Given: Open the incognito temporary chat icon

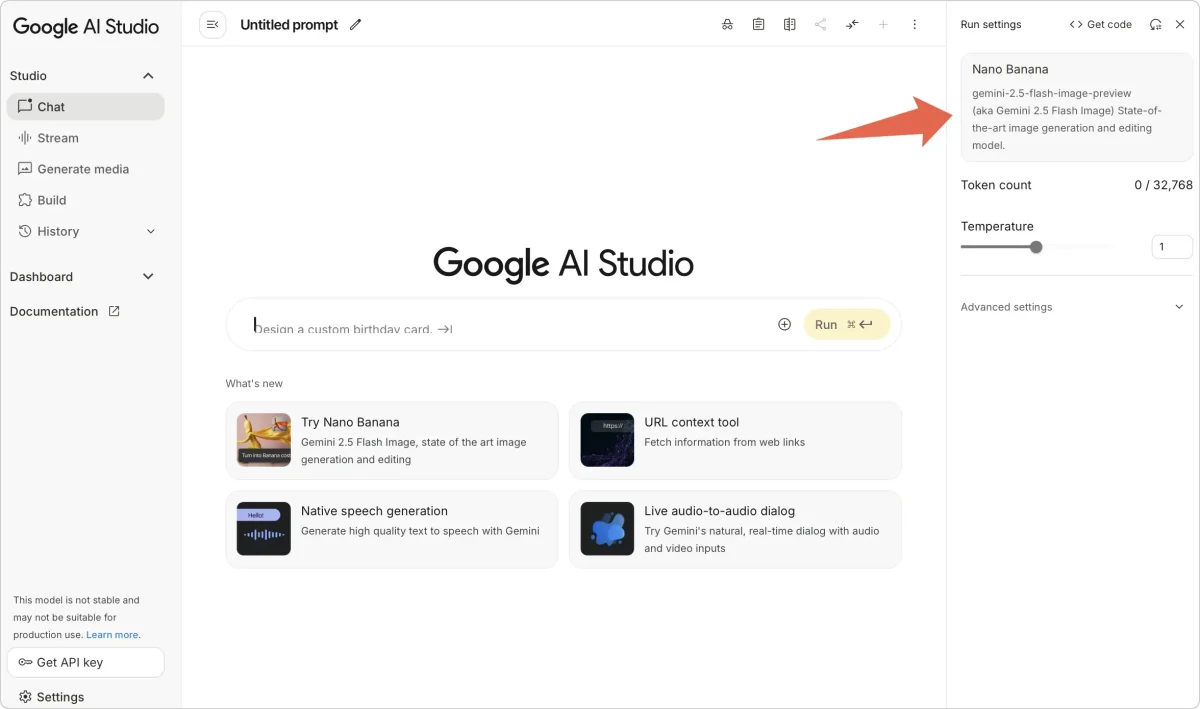Looking at the screenshot, I should tap(727, 24).
